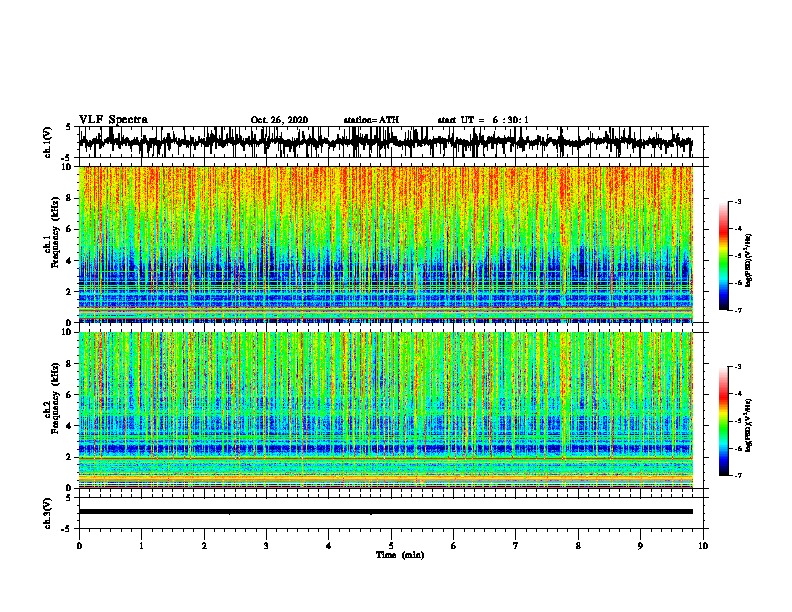Click the "10" tick ending the time axis
792x612 pixels.
tap(703, 546)
